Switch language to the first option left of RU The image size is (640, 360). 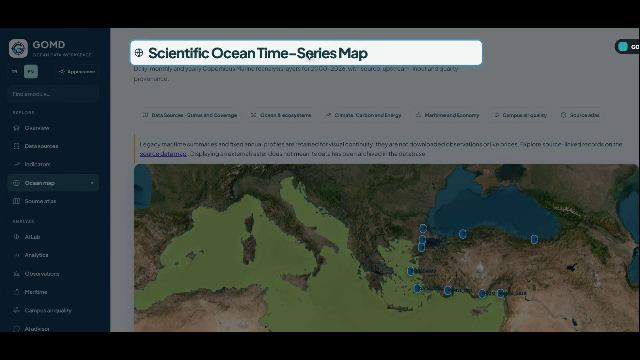pyautogui.click(x=15, y=71)
